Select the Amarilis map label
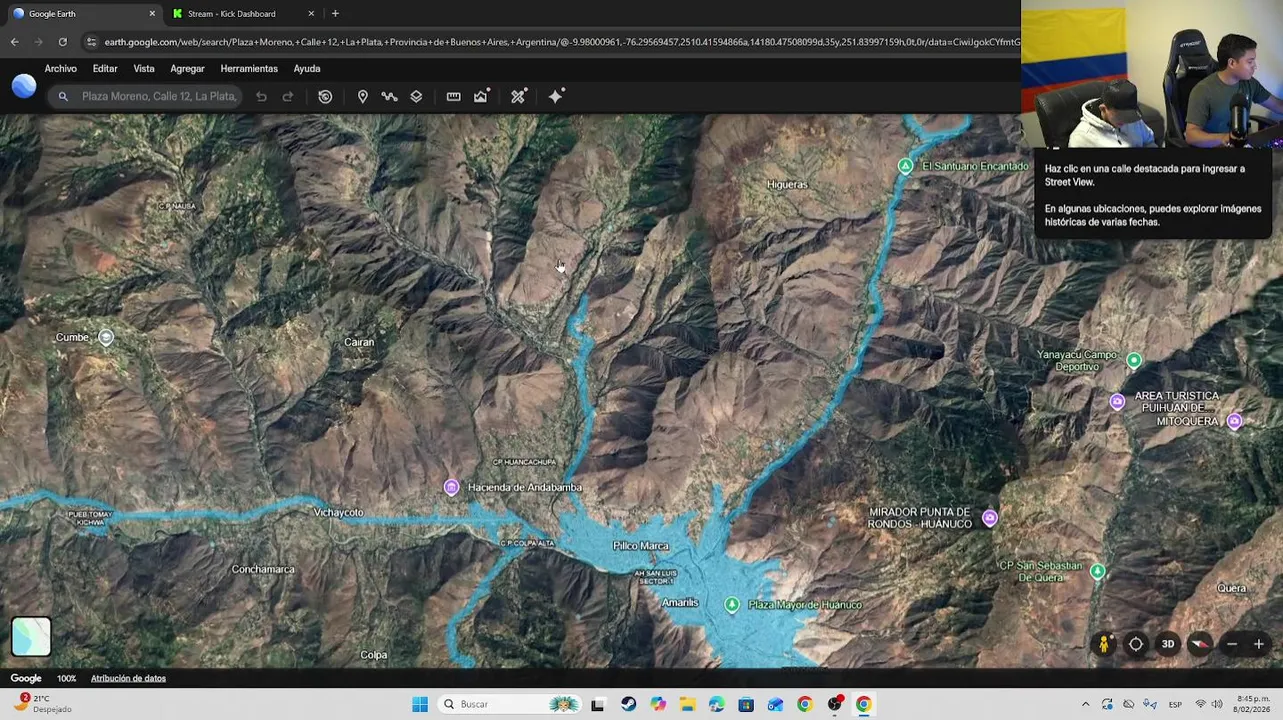 click(680, 603)
